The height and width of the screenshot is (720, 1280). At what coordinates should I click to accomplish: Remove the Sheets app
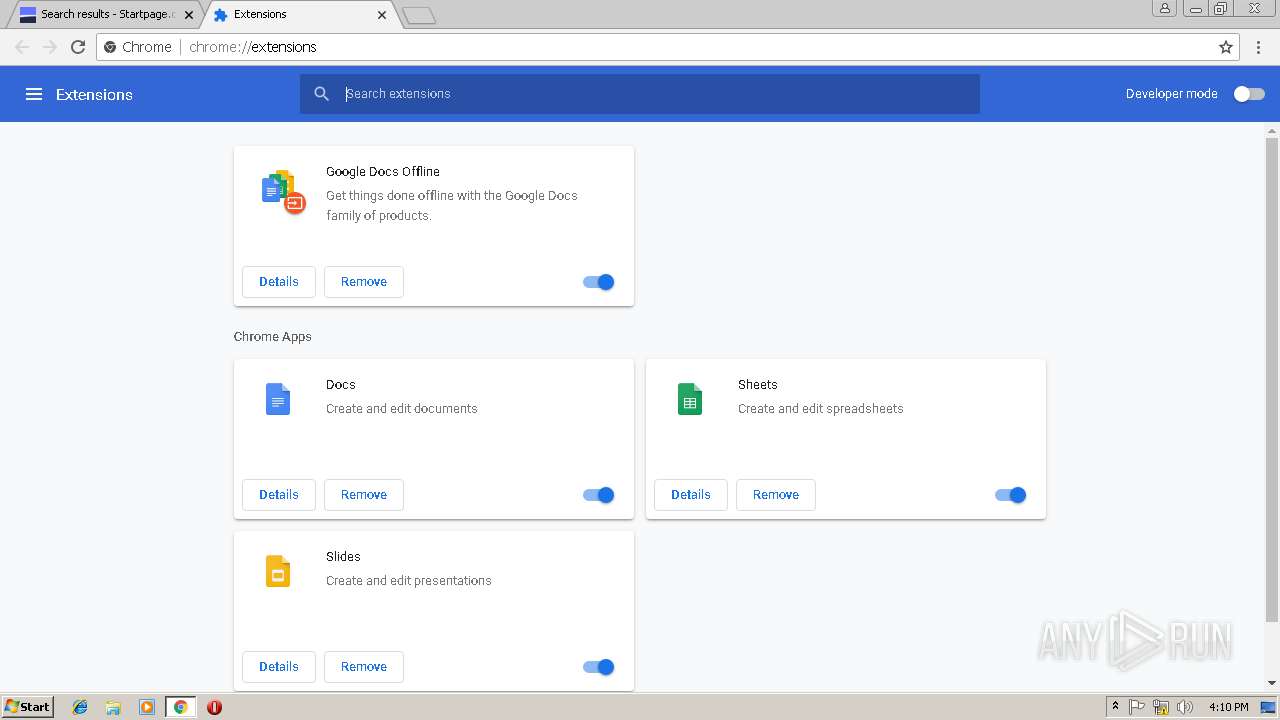[776, 495]
